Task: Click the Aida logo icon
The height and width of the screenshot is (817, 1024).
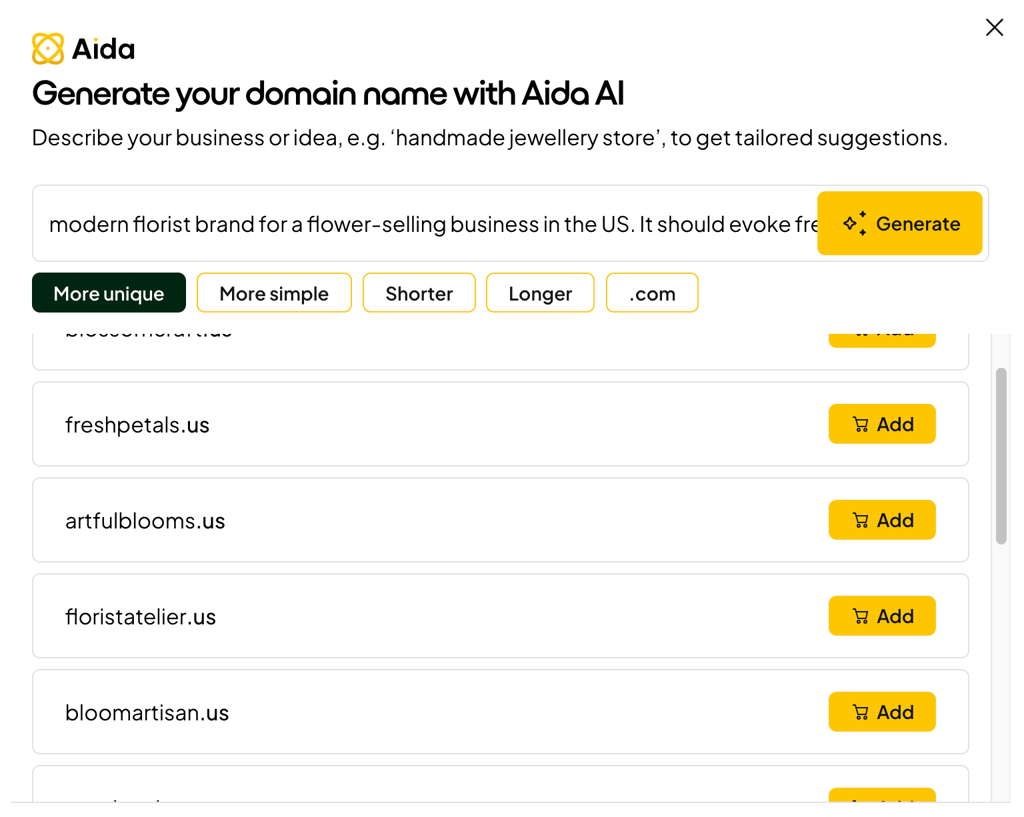Action: (x=48, y=49)
